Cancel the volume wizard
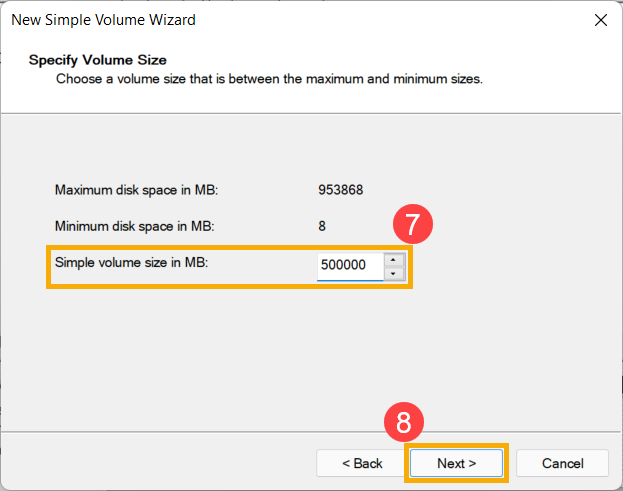 click(x=562, y=463)
